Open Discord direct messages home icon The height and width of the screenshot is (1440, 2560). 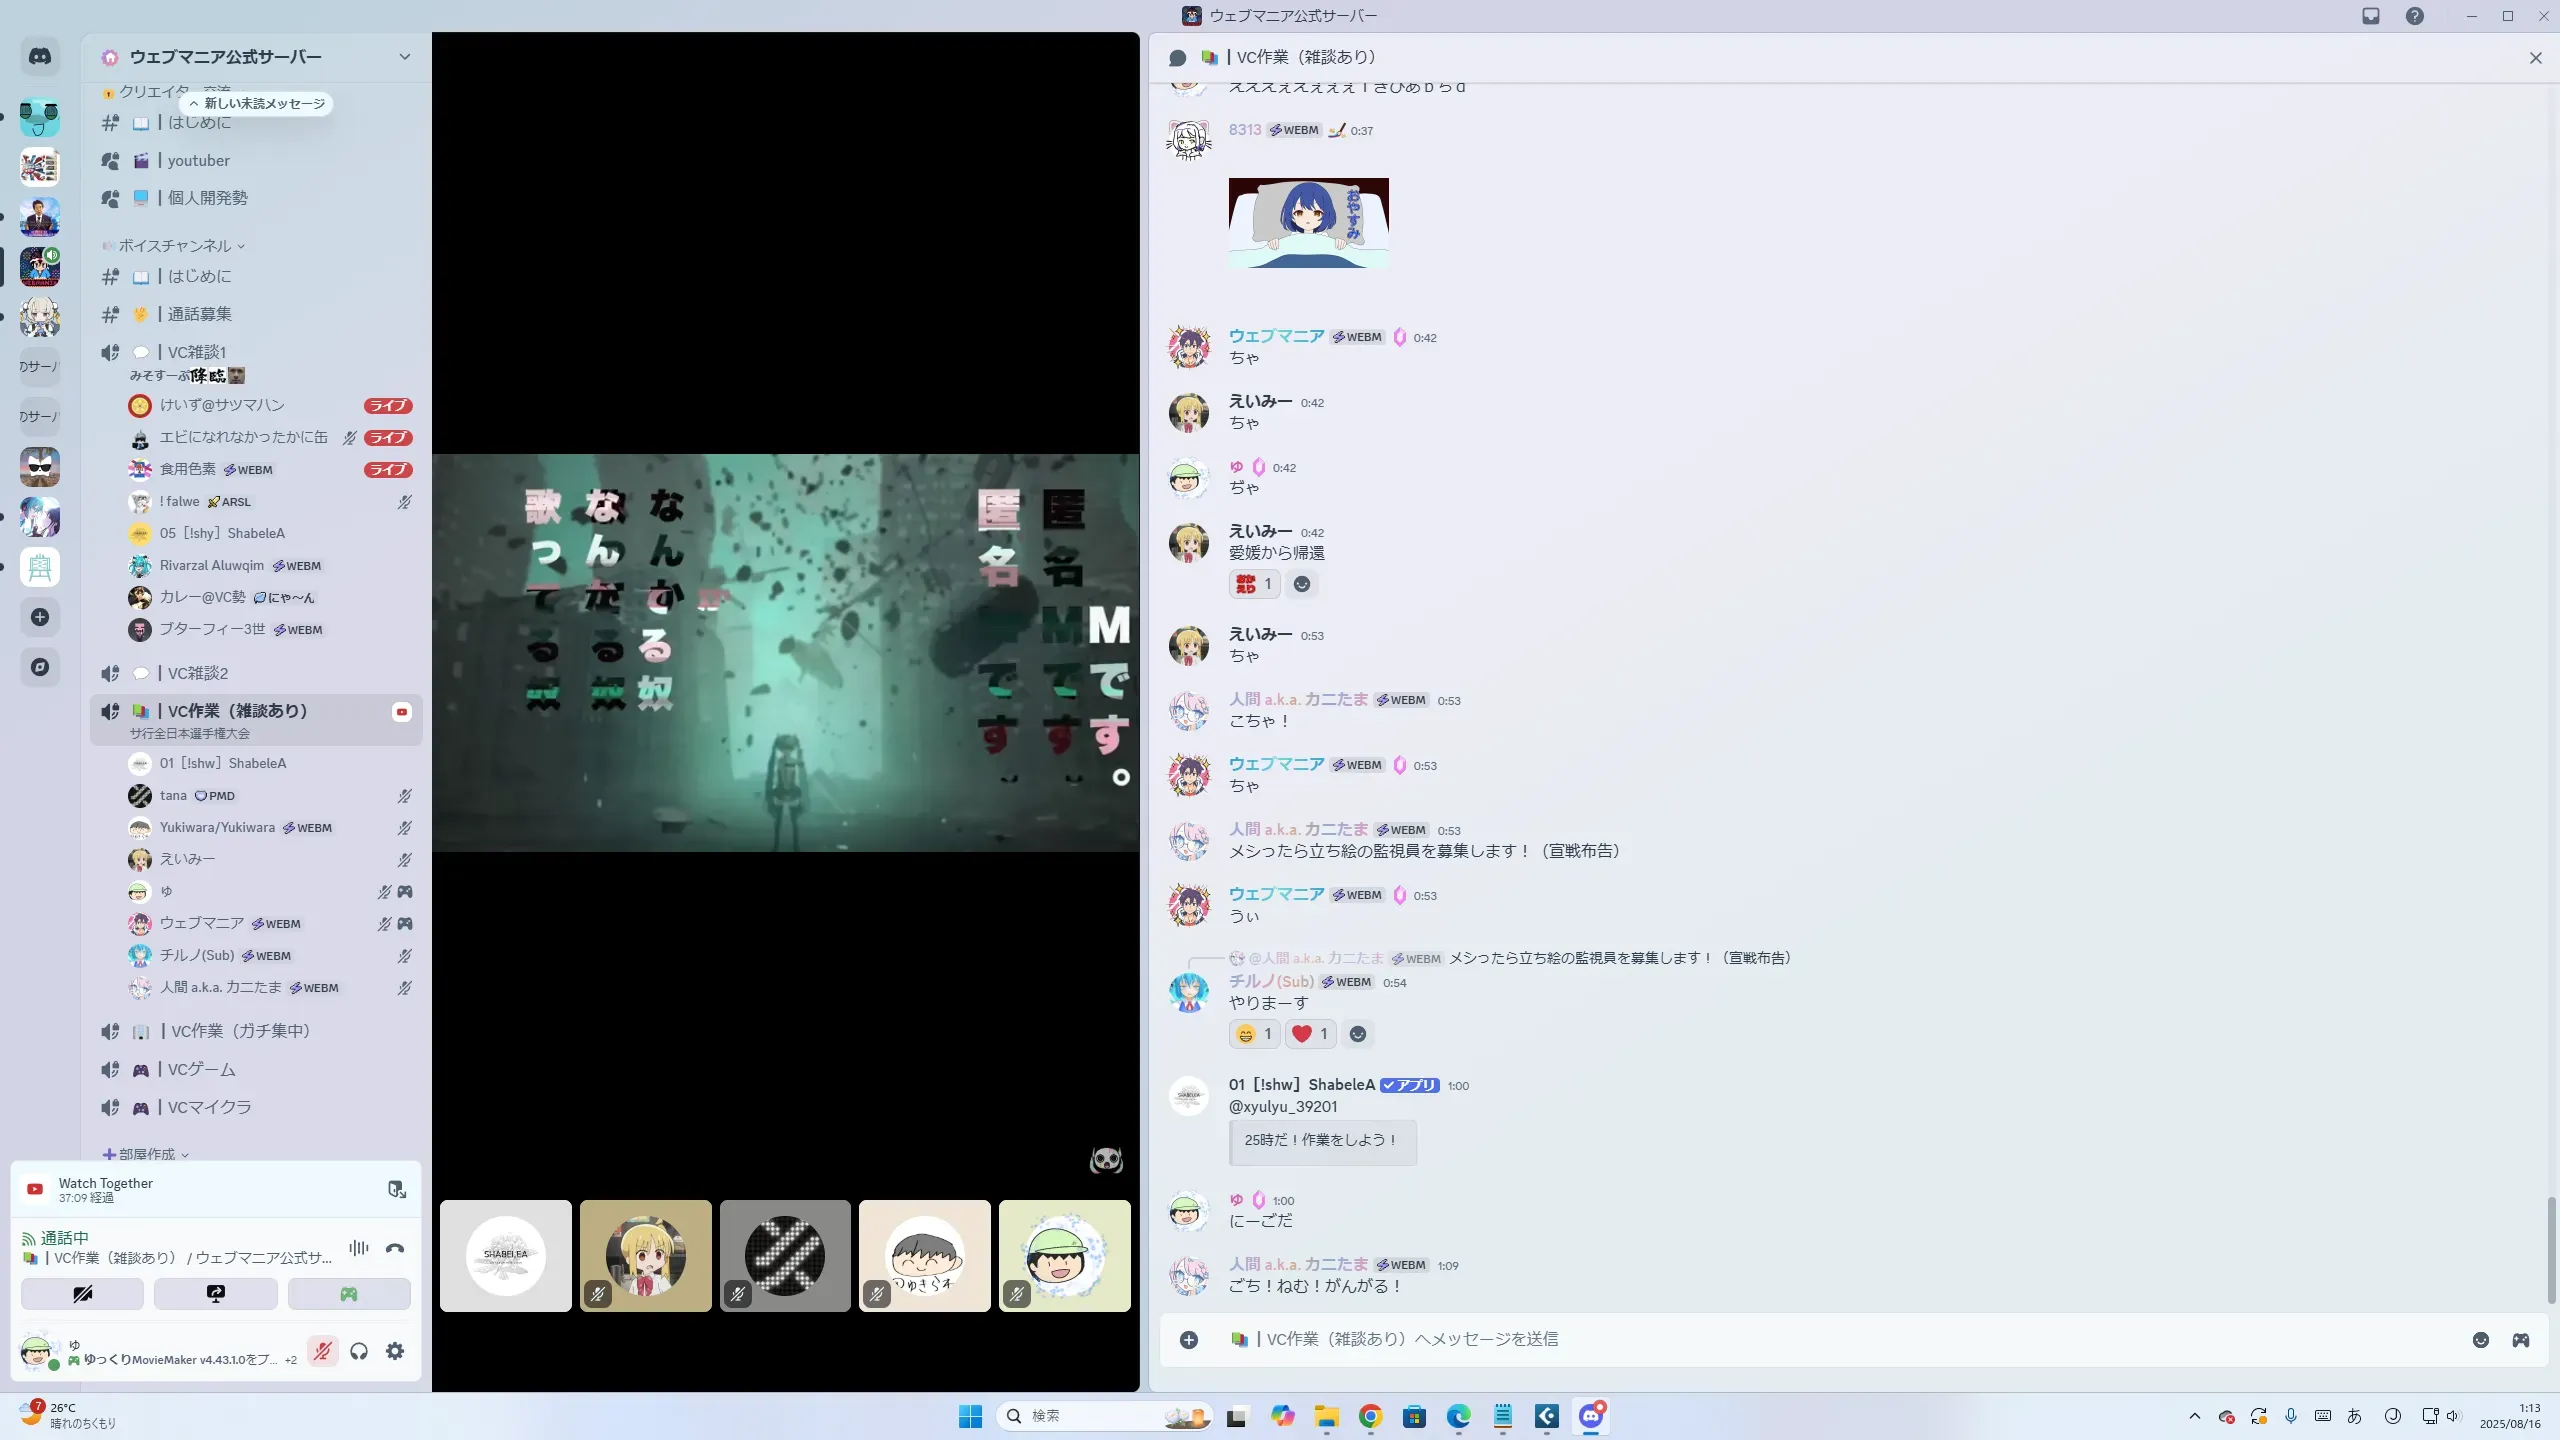40,57
